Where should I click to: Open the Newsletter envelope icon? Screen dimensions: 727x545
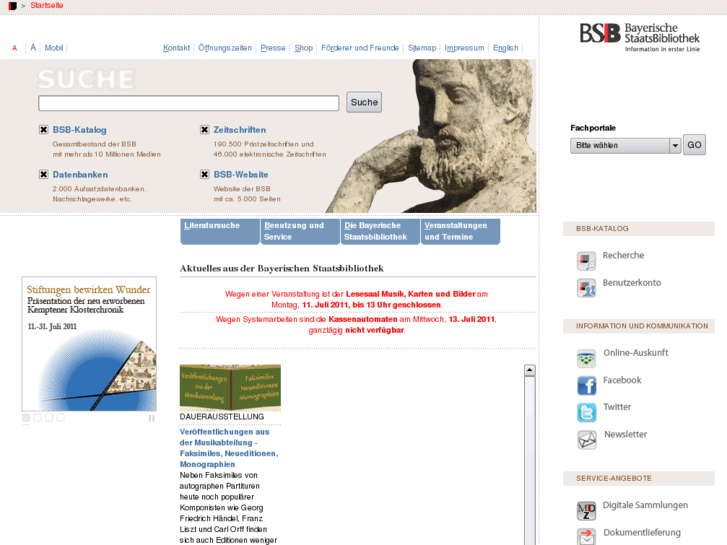(586, 440)
